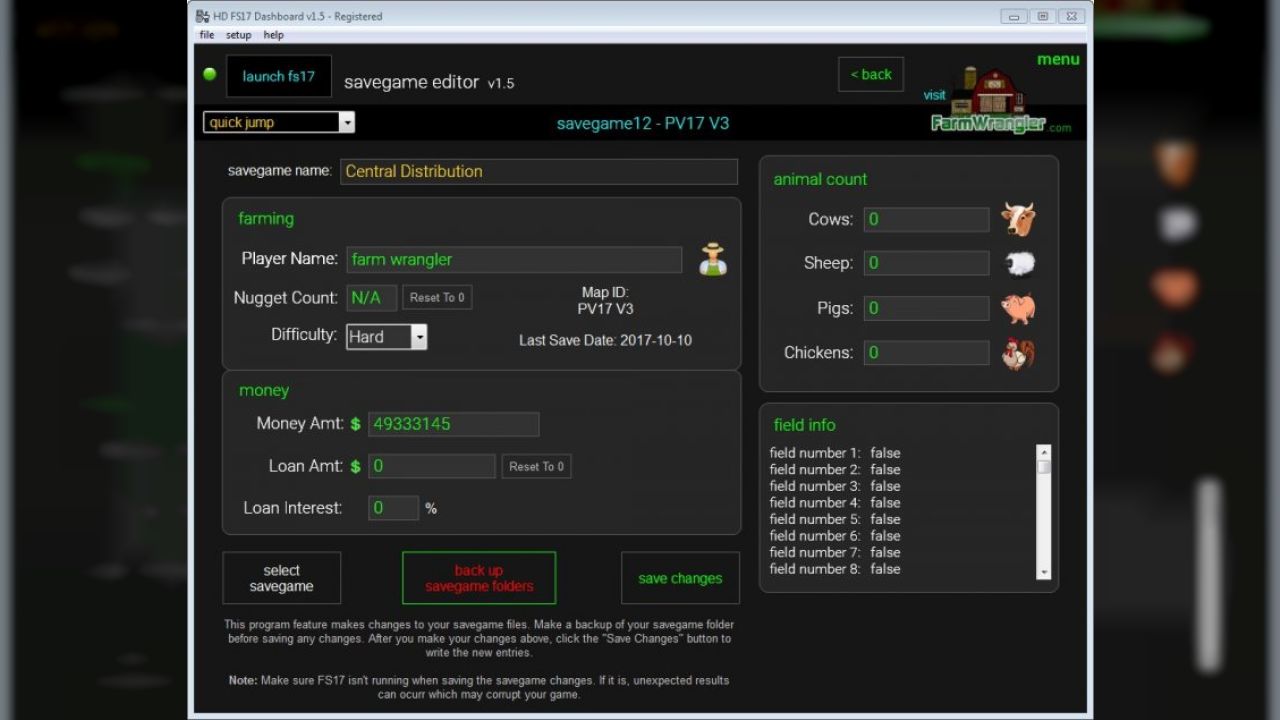Click the farmer avatar icon next to Player Name

pos(713,260)
